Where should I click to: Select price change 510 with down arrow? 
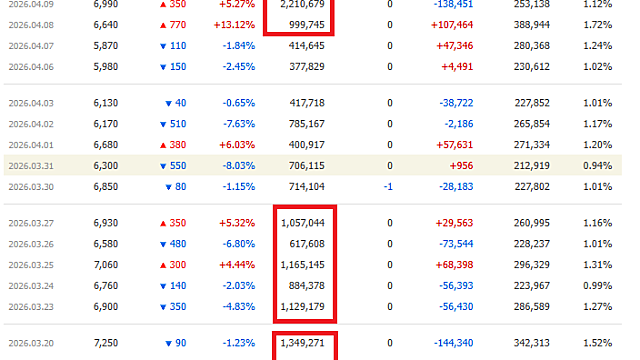point(173,124)
